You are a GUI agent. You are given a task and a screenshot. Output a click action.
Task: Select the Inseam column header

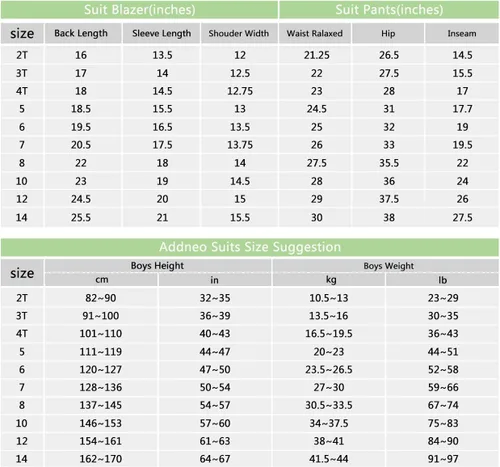[462, 33]
